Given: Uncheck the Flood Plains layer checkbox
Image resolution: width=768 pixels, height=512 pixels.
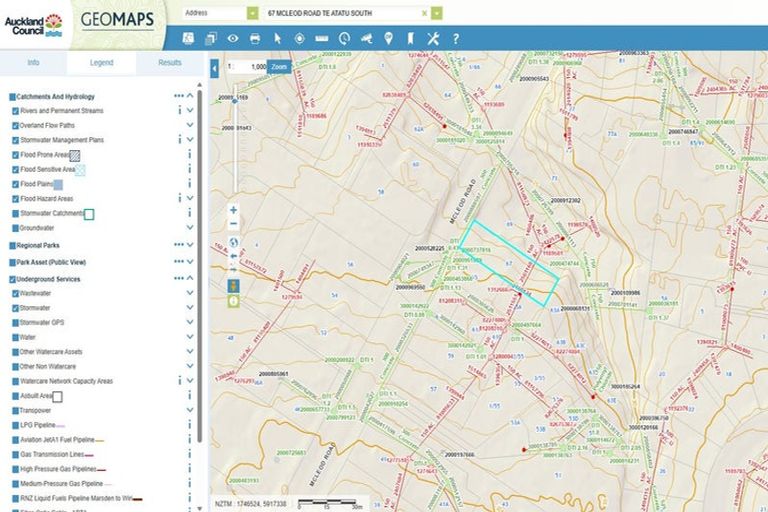Looking at the screenshot, I should (x=16, y=184).
